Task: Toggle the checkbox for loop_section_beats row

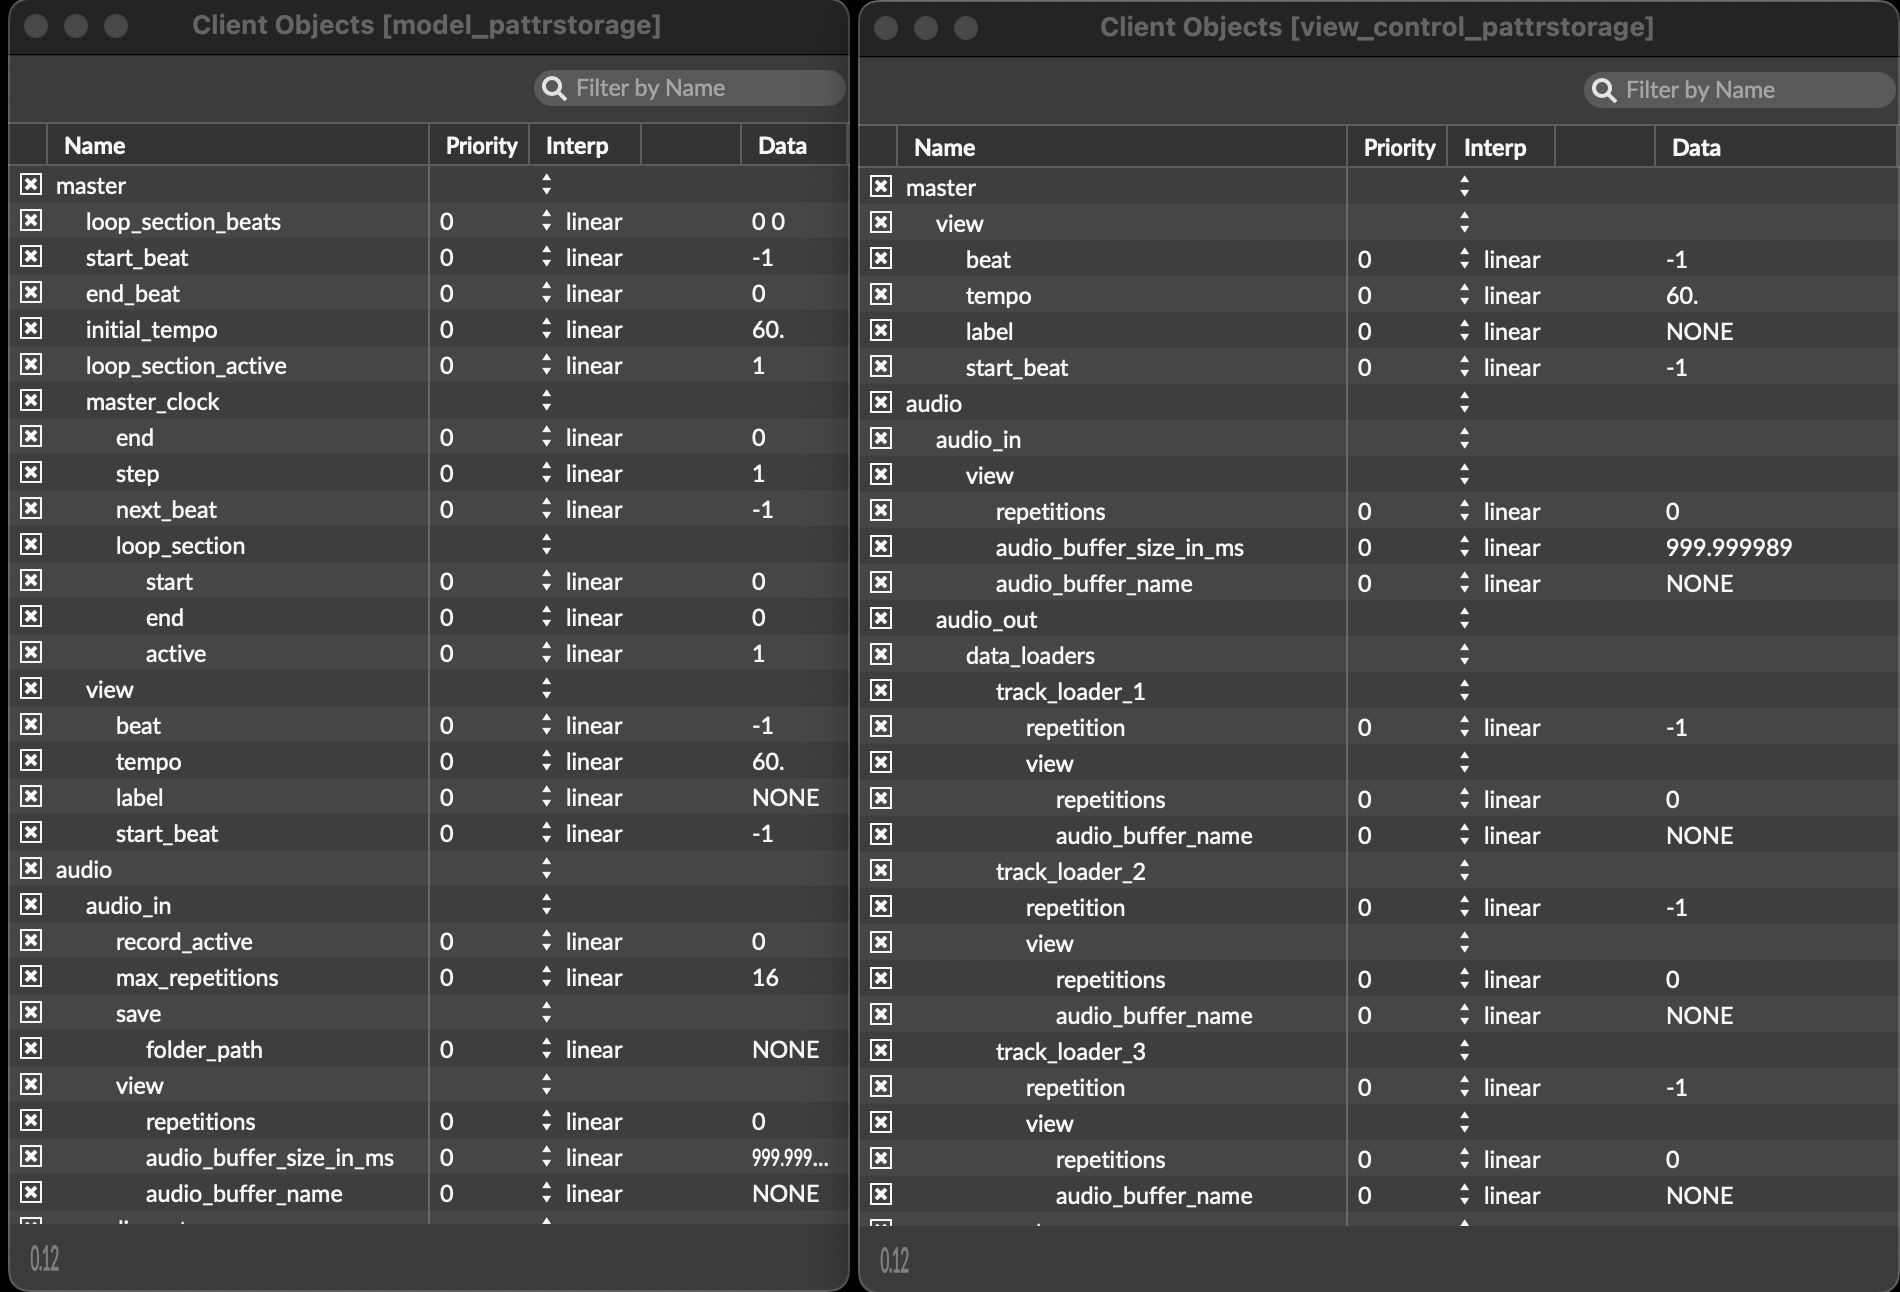Action: coord(31,221)
